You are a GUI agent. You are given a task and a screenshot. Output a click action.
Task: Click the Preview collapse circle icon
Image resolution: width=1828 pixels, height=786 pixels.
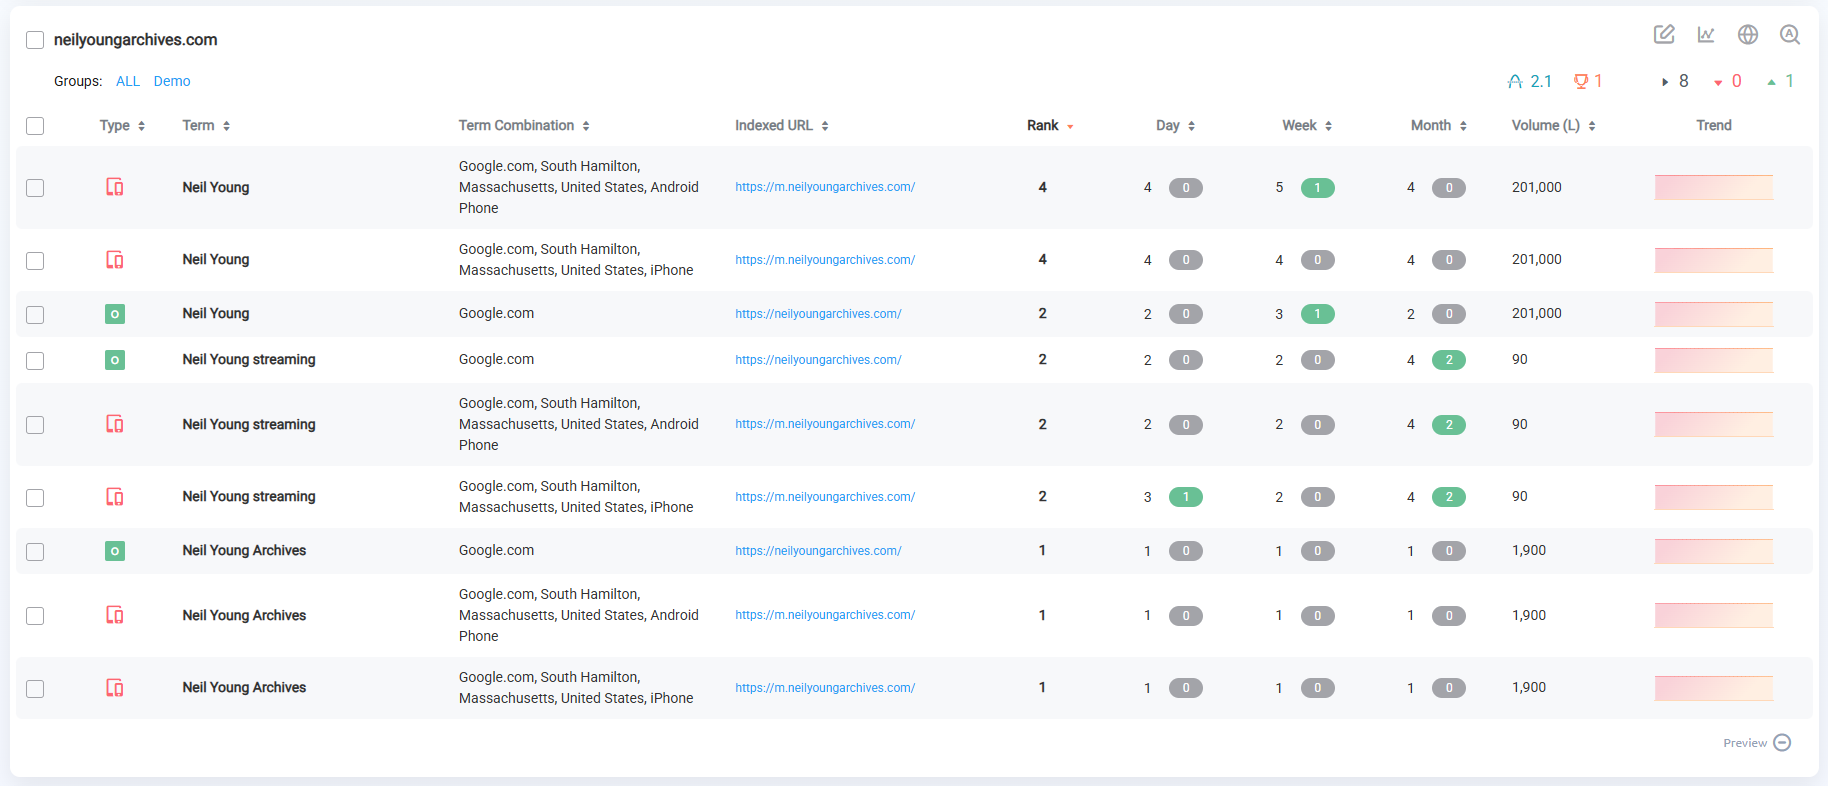1782,743
